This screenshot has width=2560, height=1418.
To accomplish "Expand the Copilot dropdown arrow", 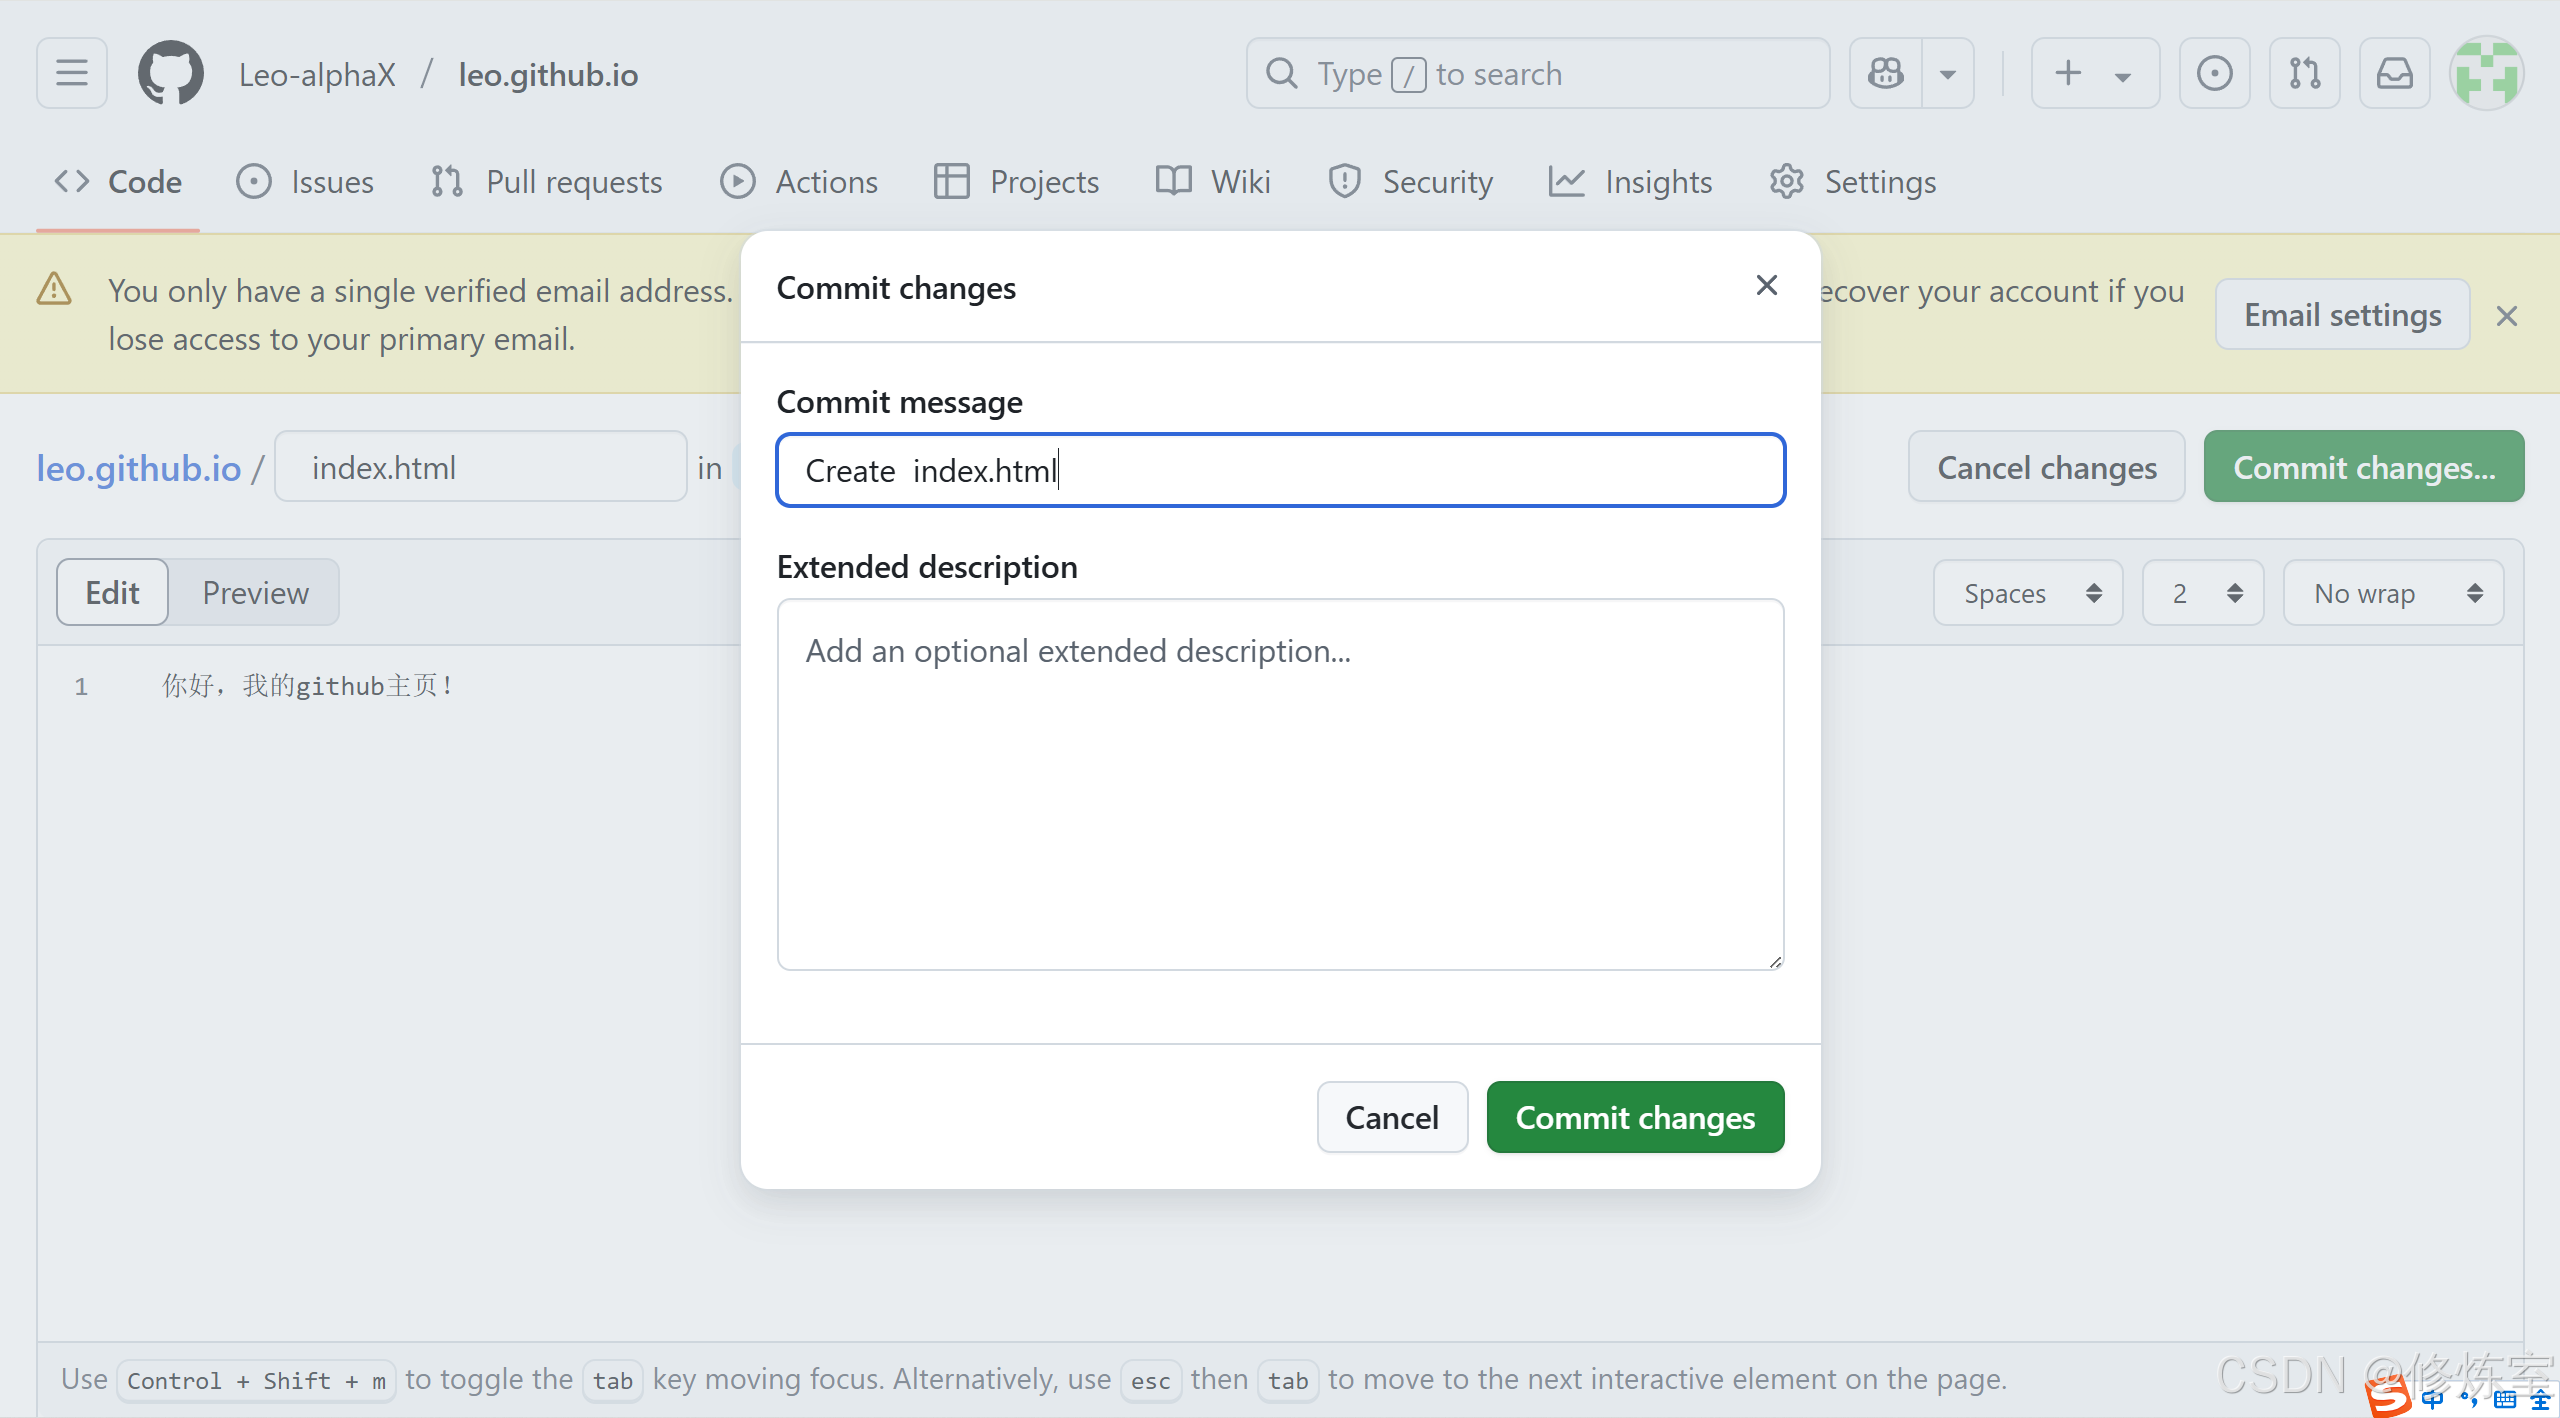I will tap(1947, 73).
